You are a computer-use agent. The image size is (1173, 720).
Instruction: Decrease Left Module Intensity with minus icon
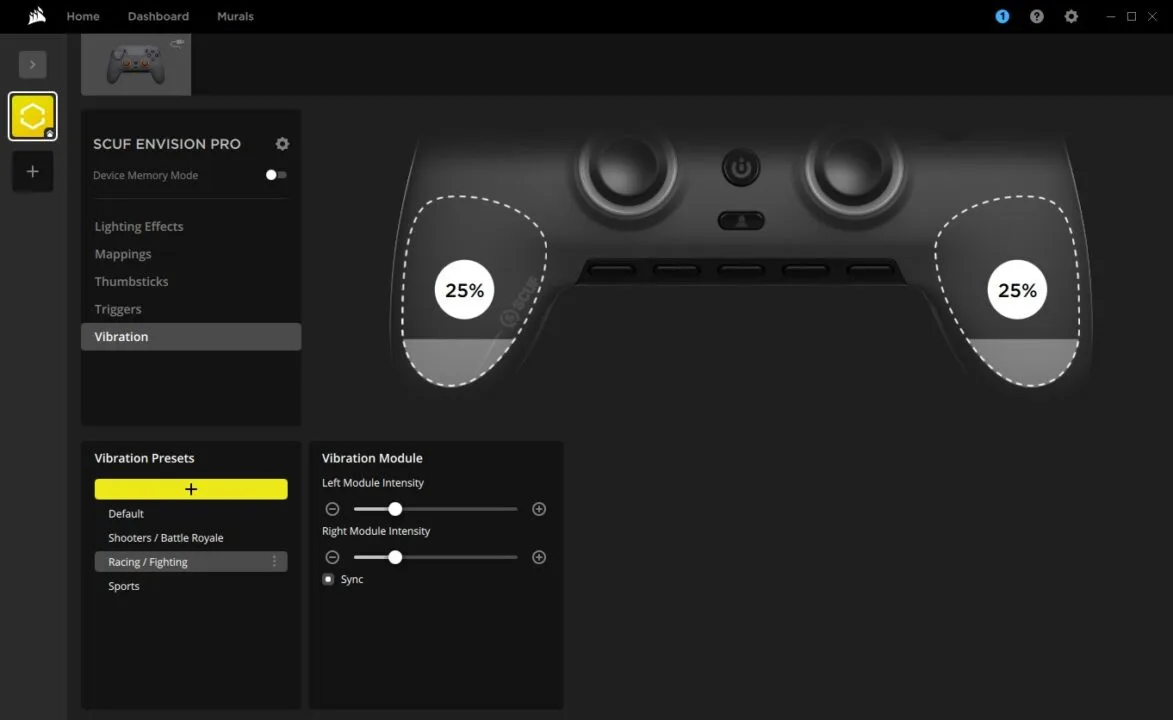point(332,508)
